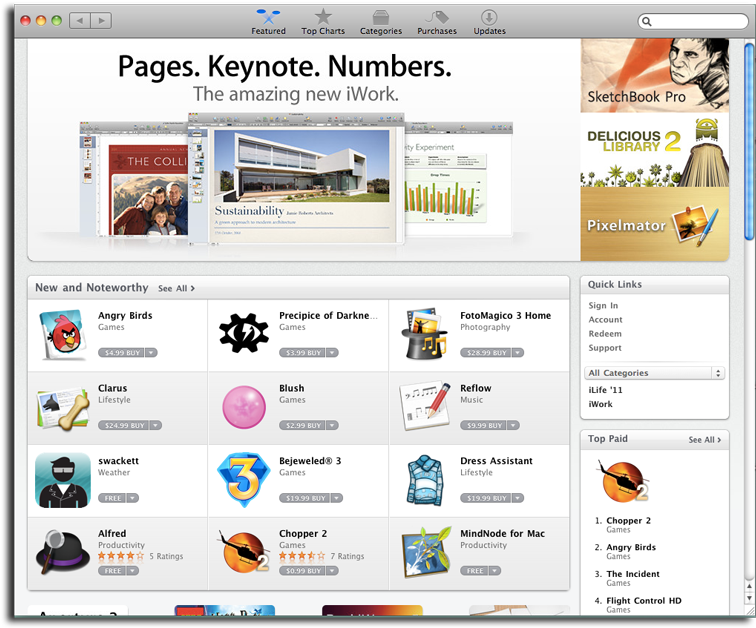Open the Support quick link

(605, 348)
